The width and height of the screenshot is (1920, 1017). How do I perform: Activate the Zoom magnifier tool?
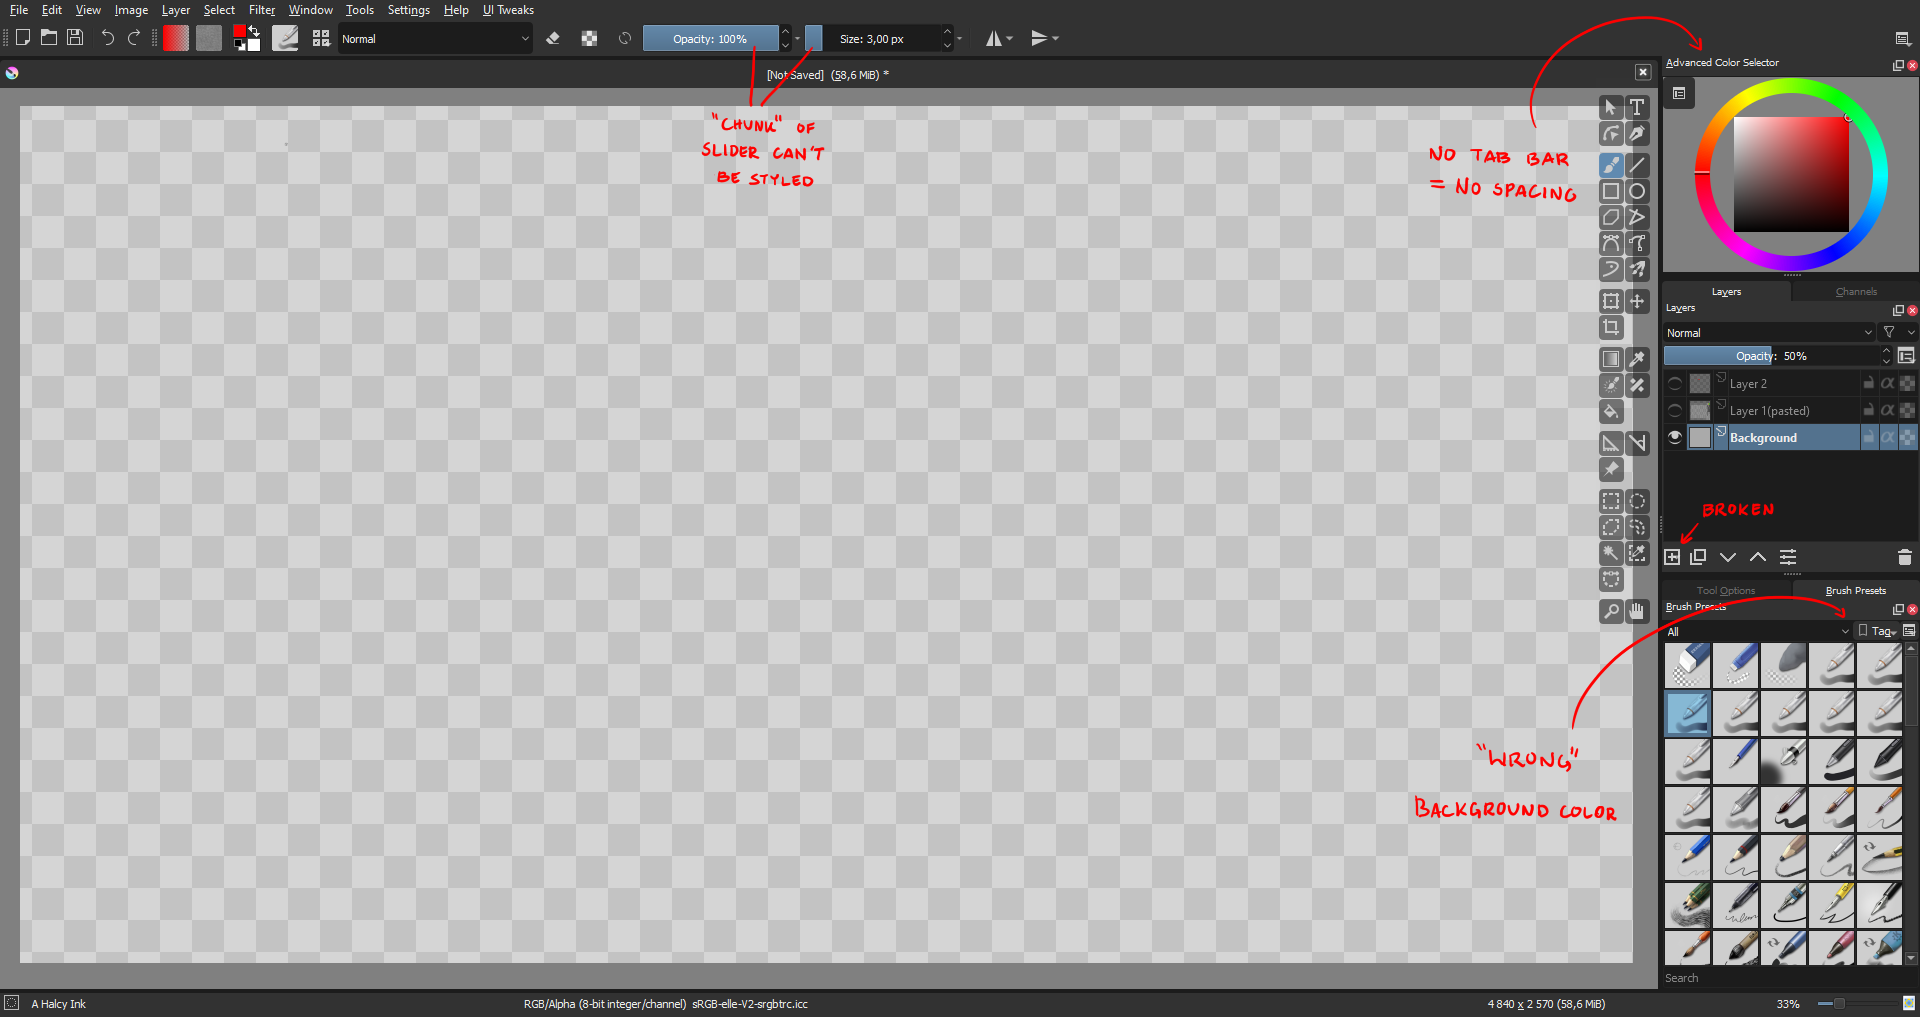[1611, 611]
